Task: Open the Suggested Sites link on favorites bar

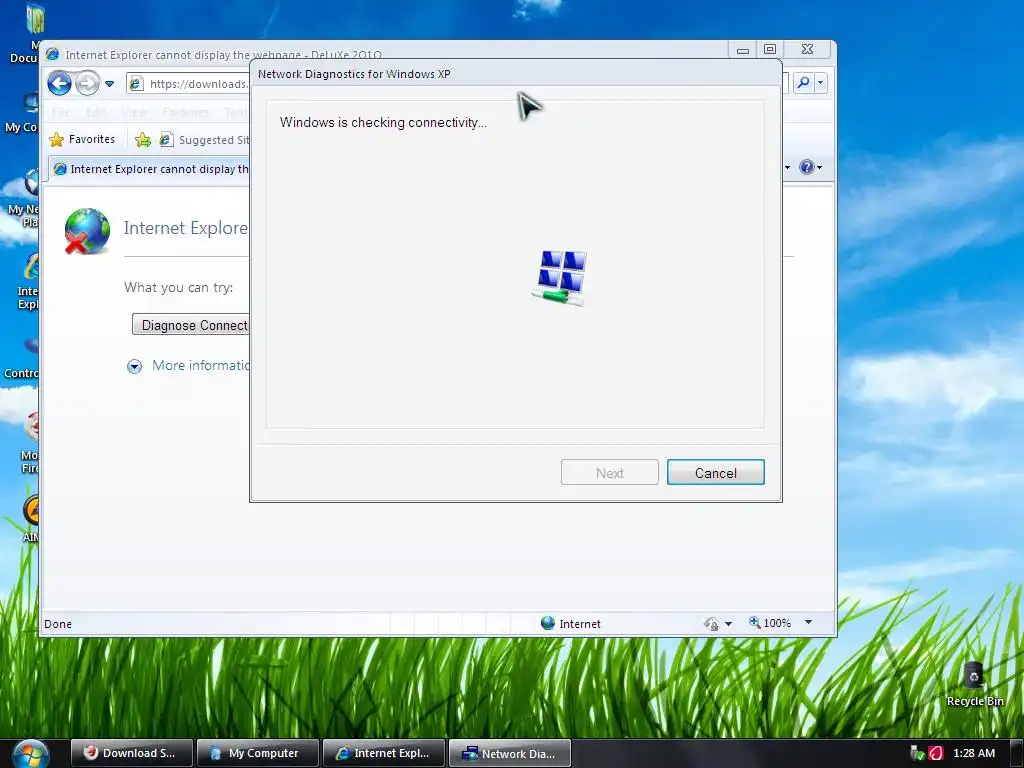Action: click(204, 140)
